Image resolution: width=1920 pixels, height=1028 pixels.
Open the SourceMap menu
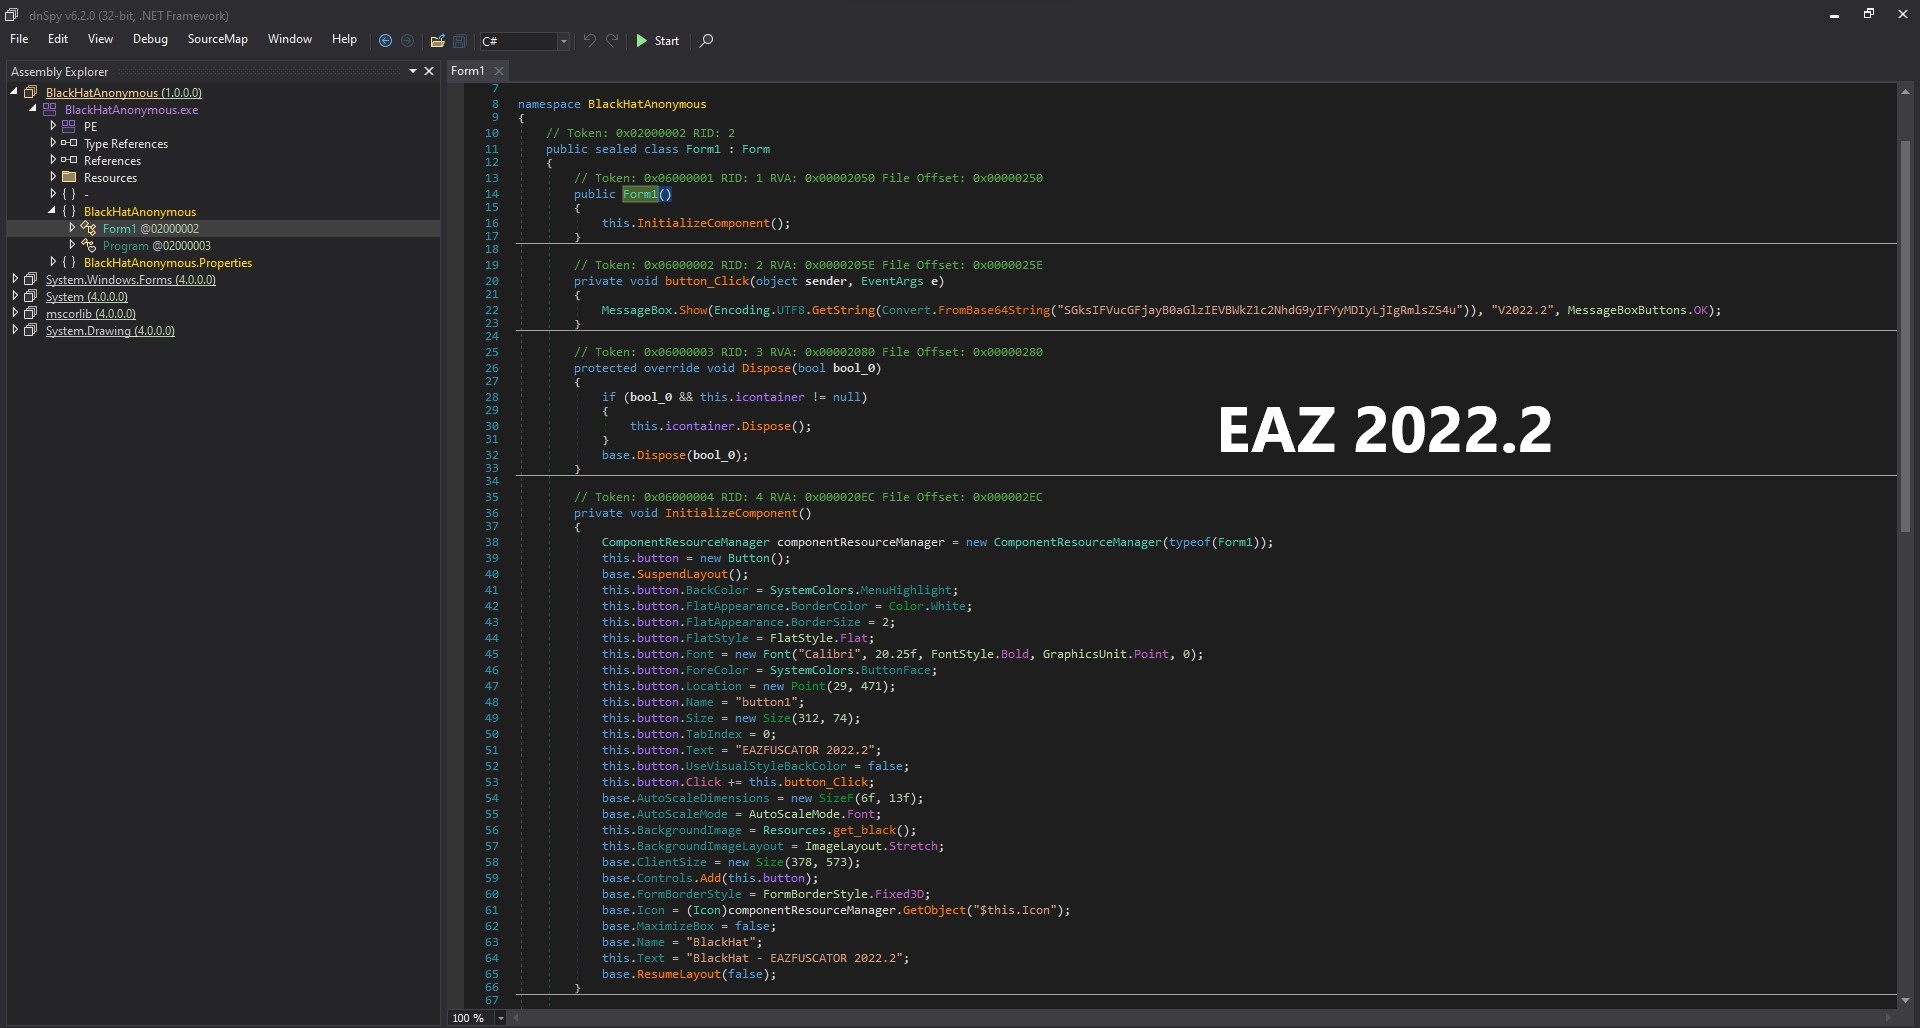pos(217,39)
